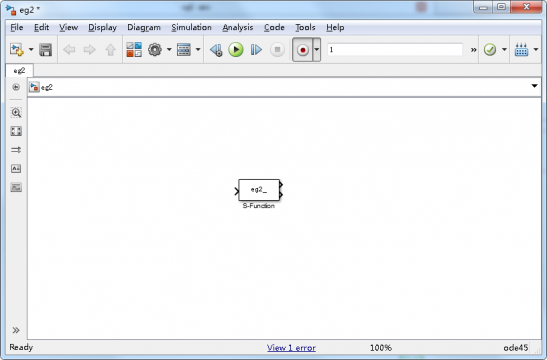This screenshot has height=360, width=547.
Task: Open Model Configuration Parameters gear icon
Action: click(x=155, y=50)
